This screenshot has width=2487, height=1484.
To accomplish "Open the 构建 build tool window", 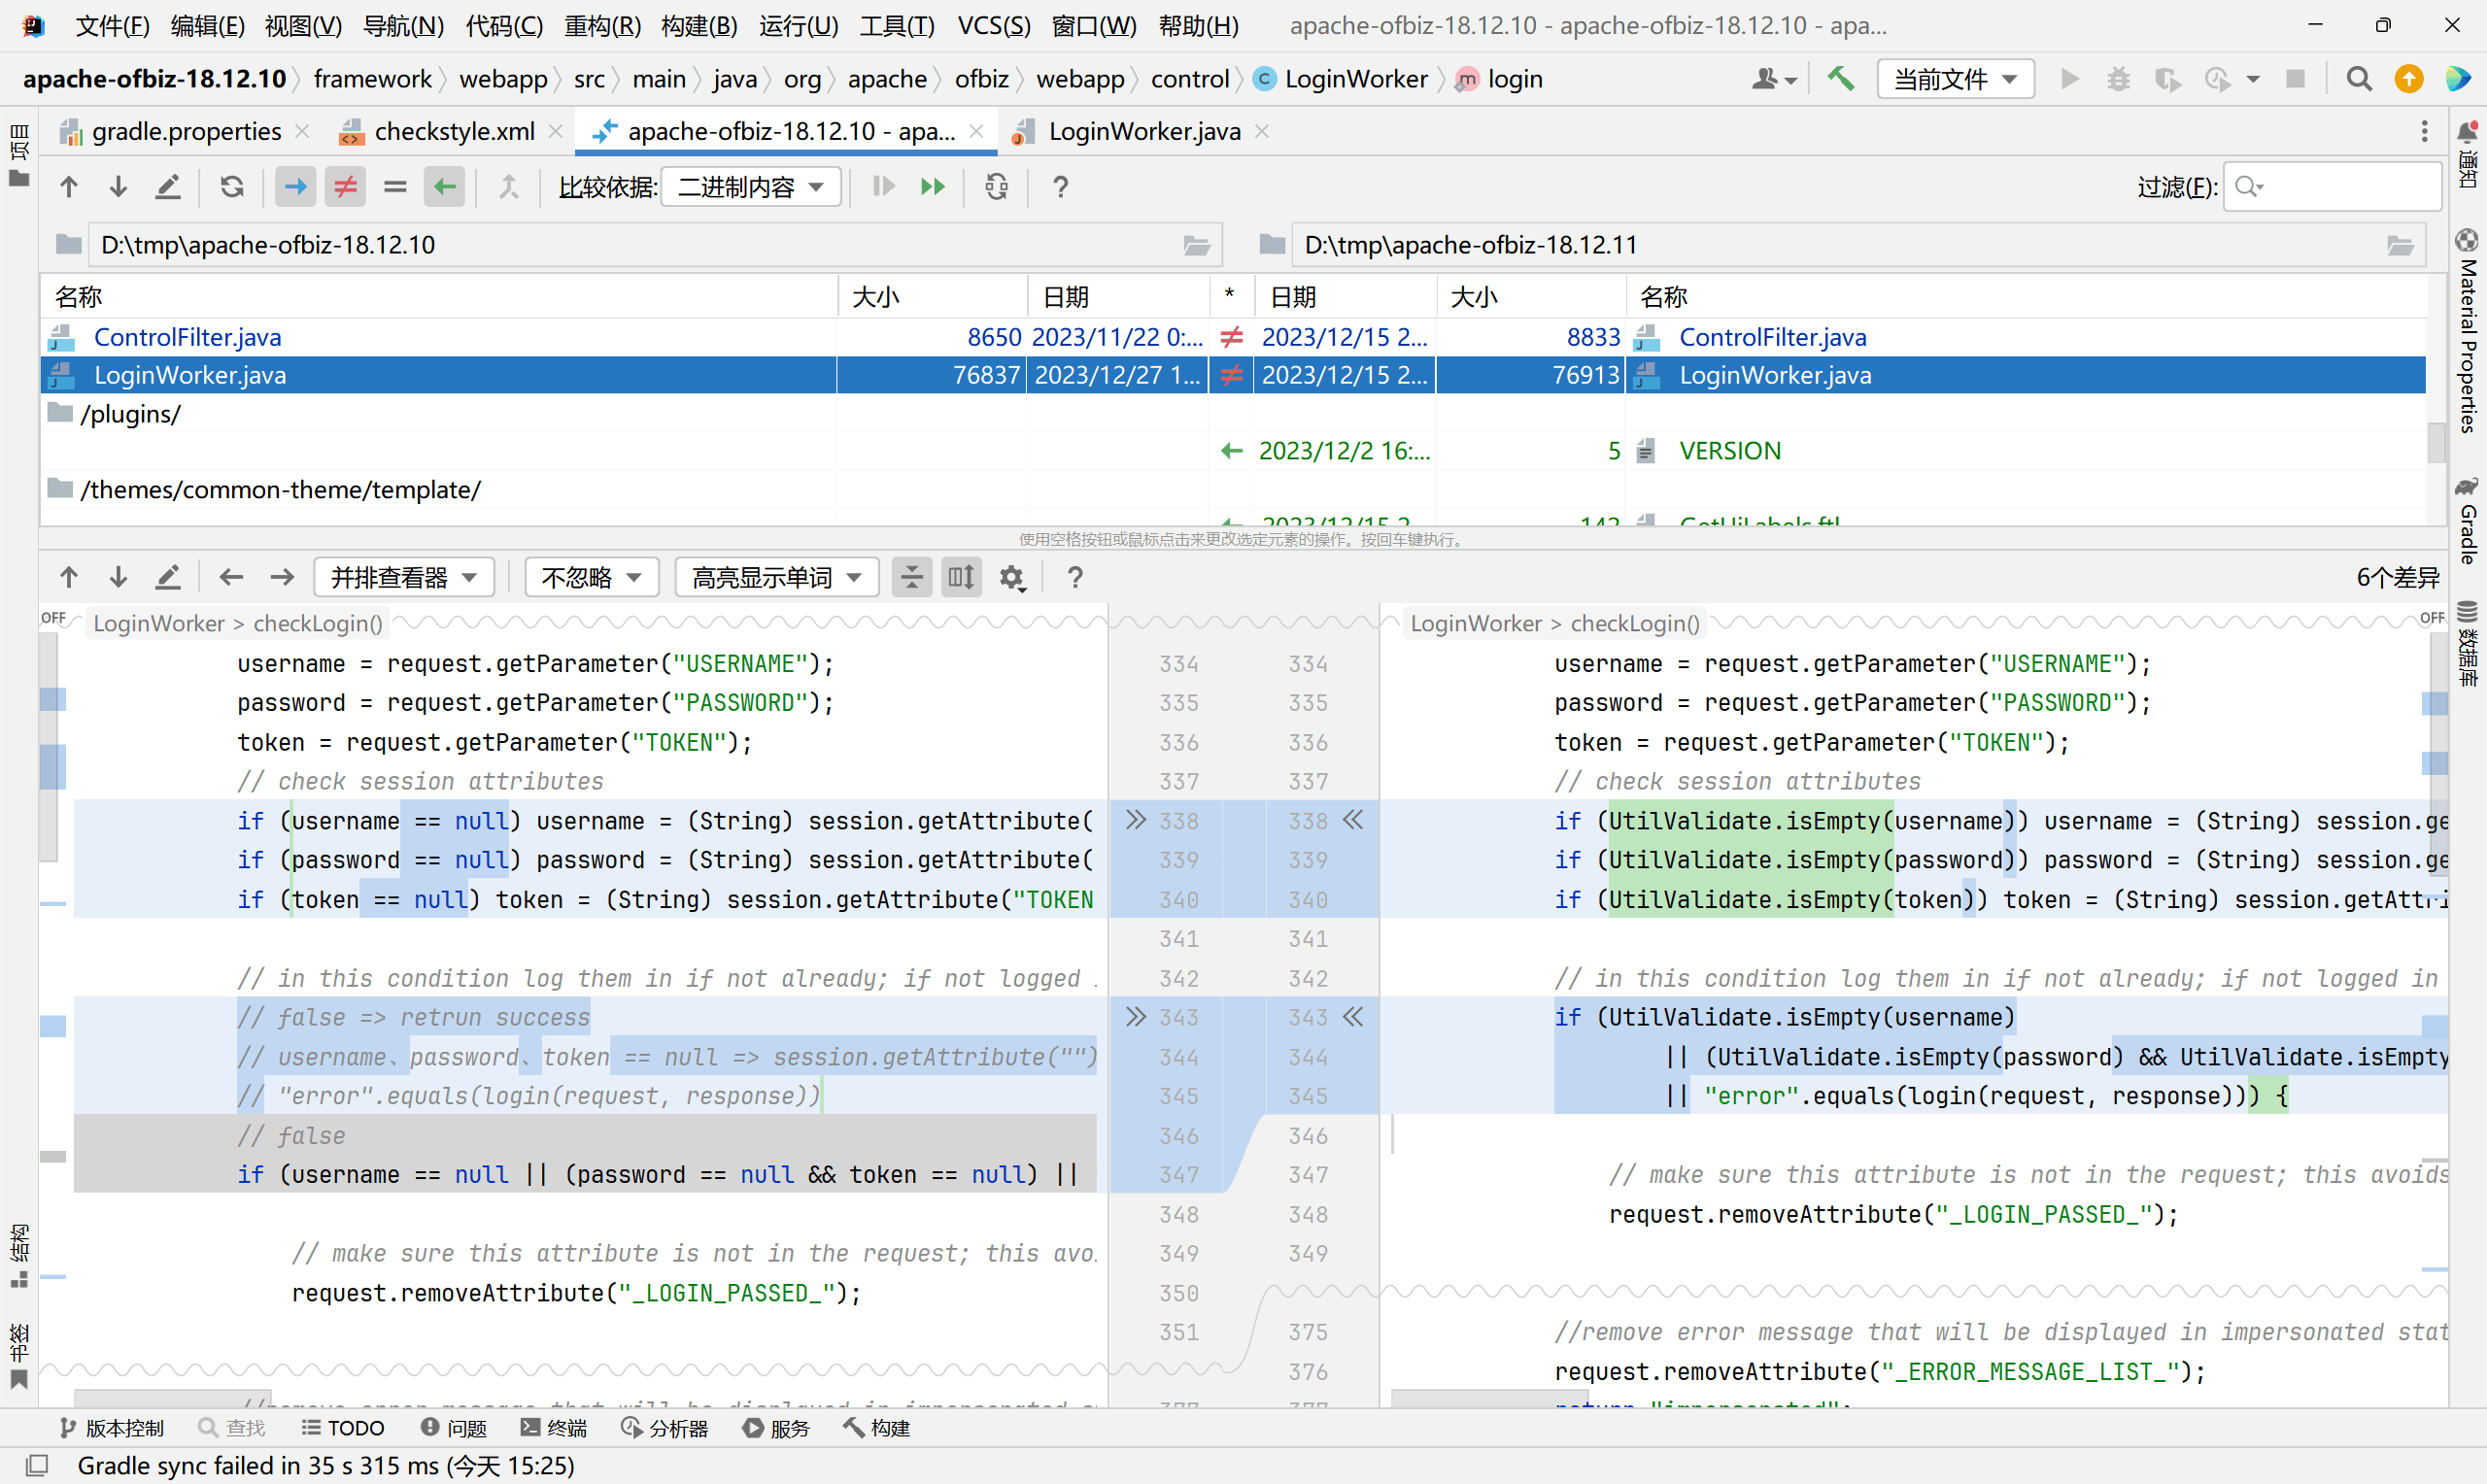I will [876, 1427].
